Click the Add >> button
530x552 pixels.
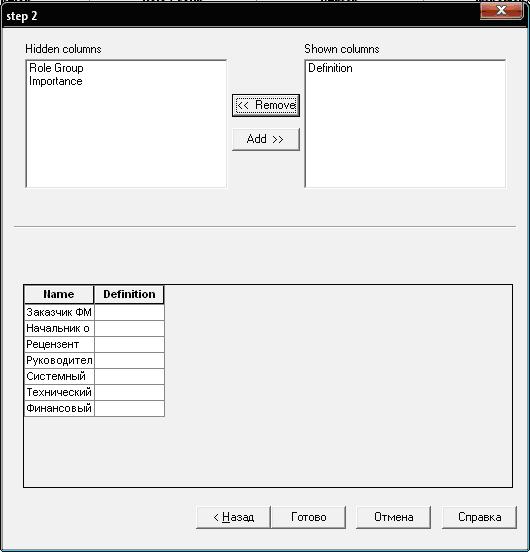pos(266,139)
